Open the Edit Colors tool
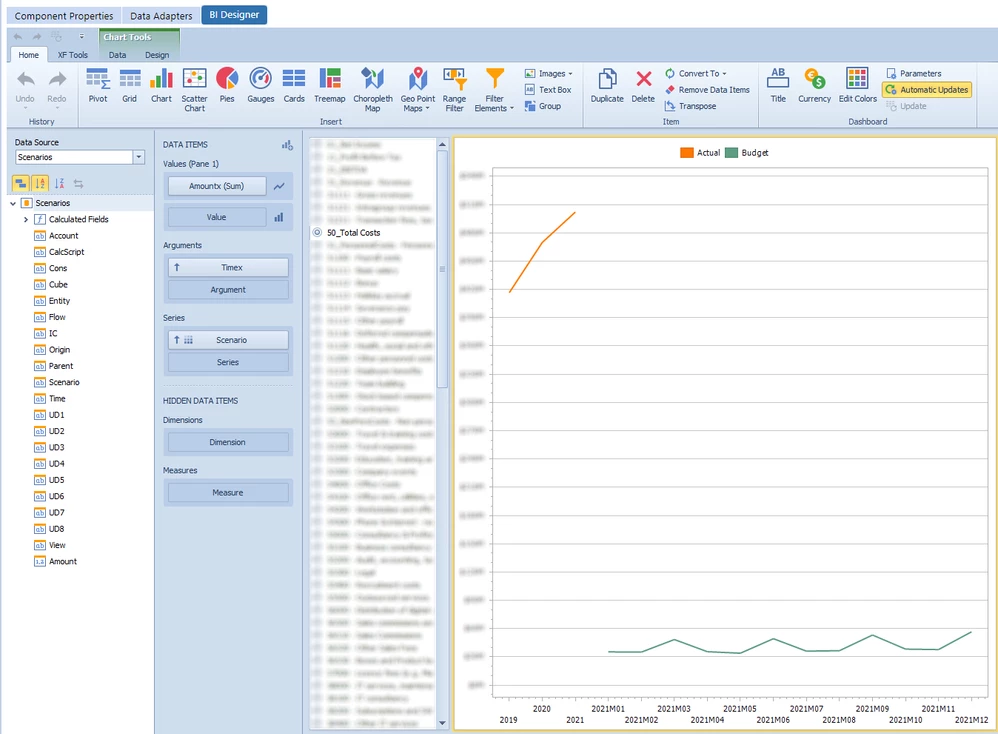This screenshot has width=998, height=734. (x=857, y=85)
